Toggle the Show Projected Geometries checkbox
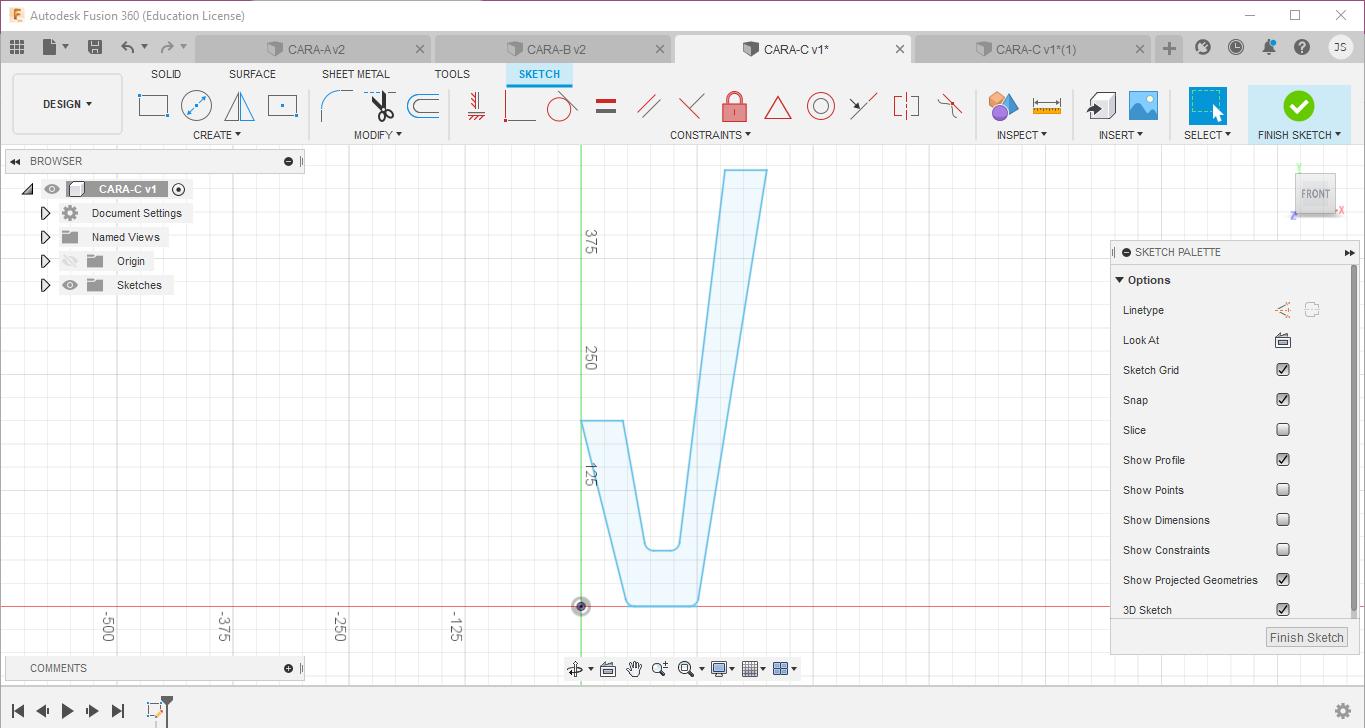 (1283, 580)
